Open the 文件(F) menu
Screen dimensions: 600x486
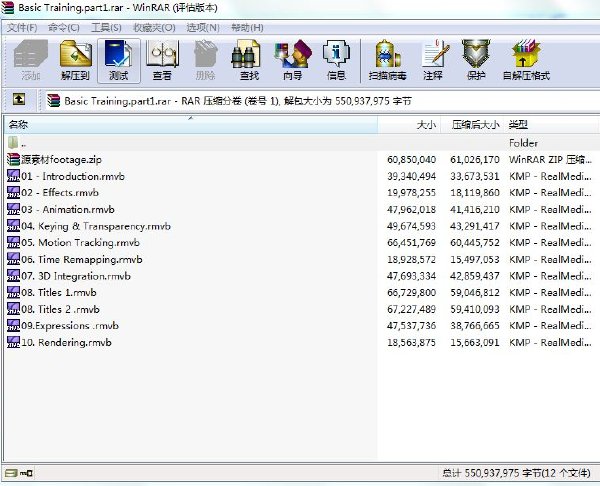22,28
